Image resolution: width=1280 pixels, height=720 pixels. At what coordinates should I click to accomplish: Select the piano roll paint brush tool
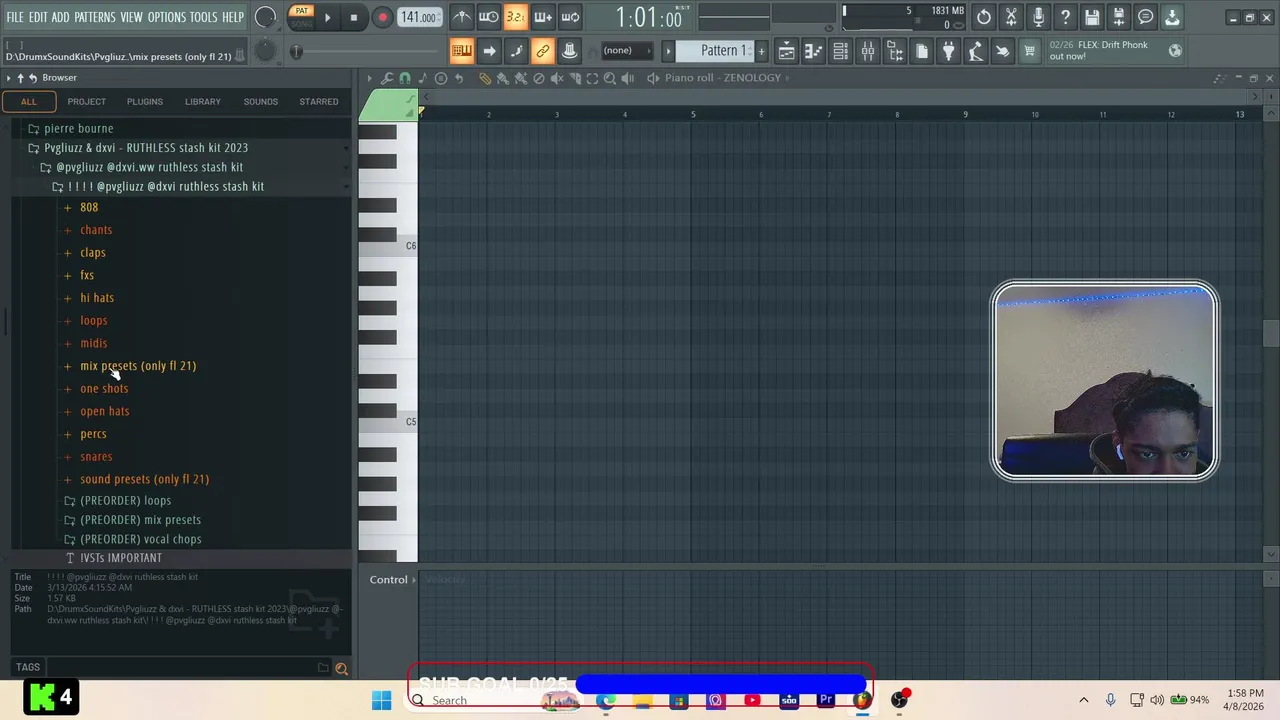[x=503, y=78]
